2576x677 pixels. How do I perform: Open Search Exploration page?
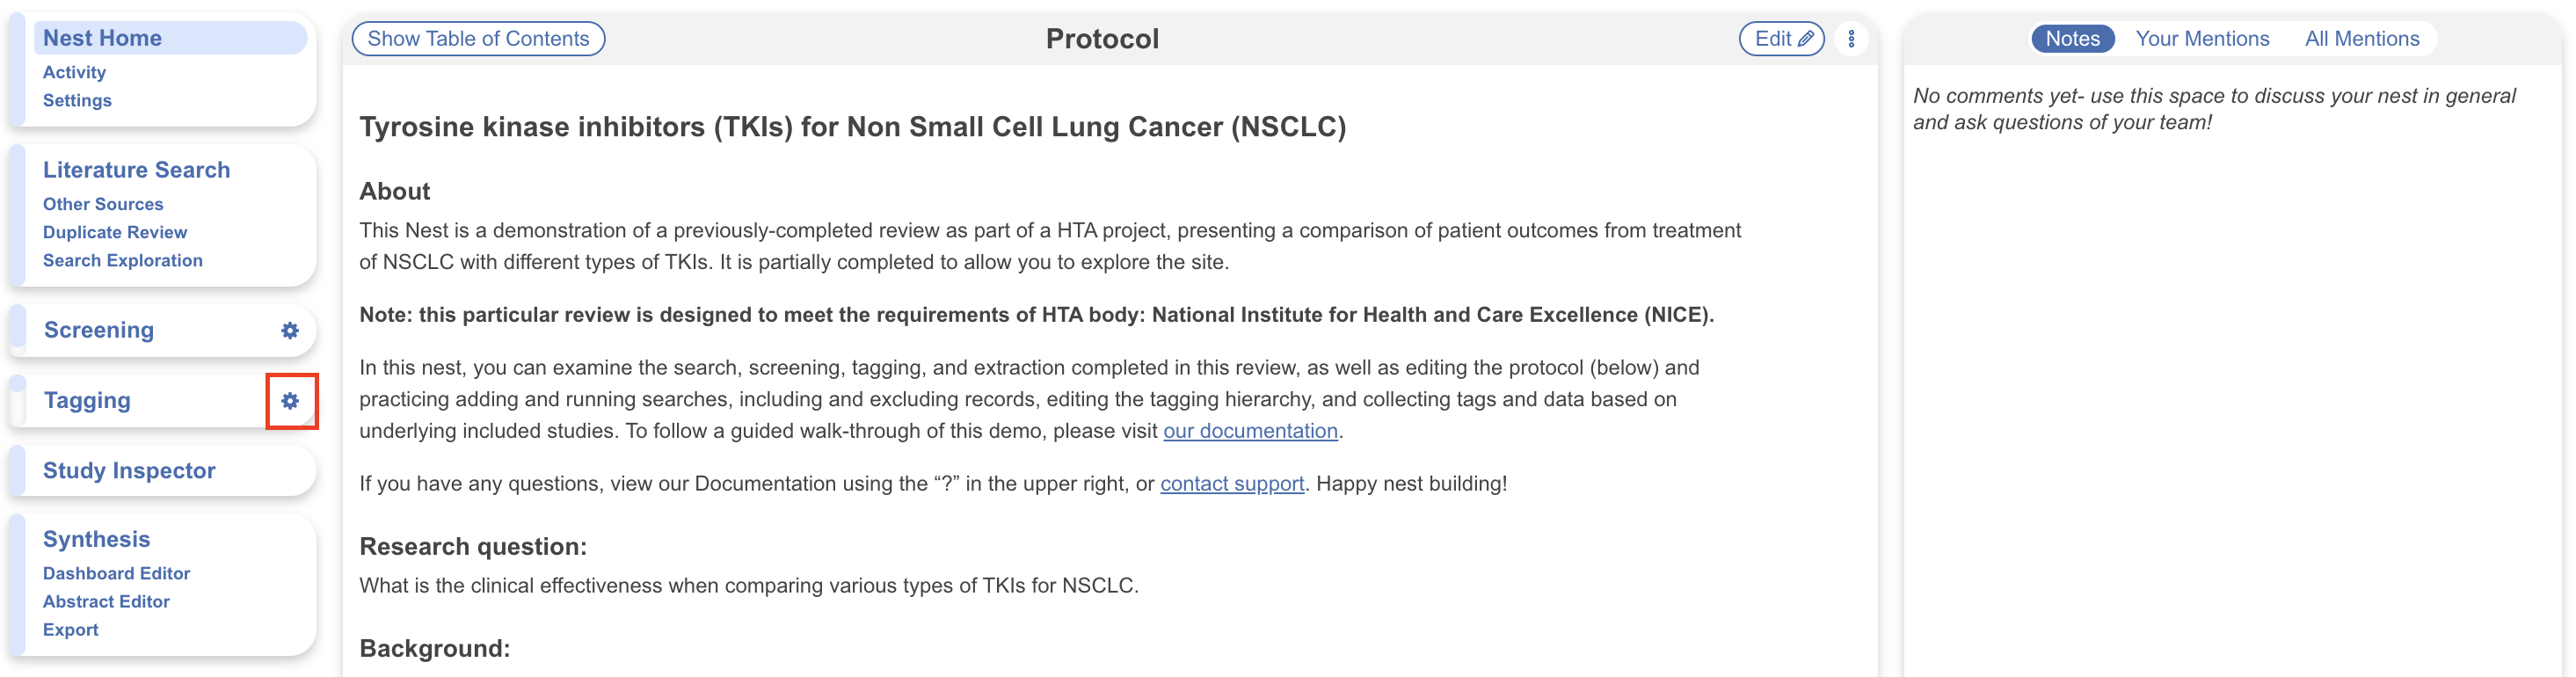click(x=122, y=260)
